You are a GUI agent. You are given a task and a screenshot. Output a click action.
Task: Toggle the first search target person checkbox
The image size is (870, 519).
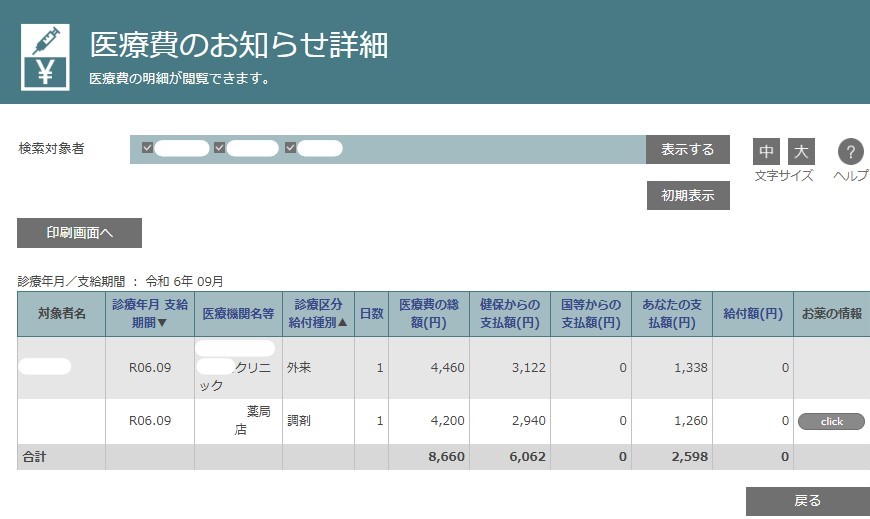click(x=148, y=148)
